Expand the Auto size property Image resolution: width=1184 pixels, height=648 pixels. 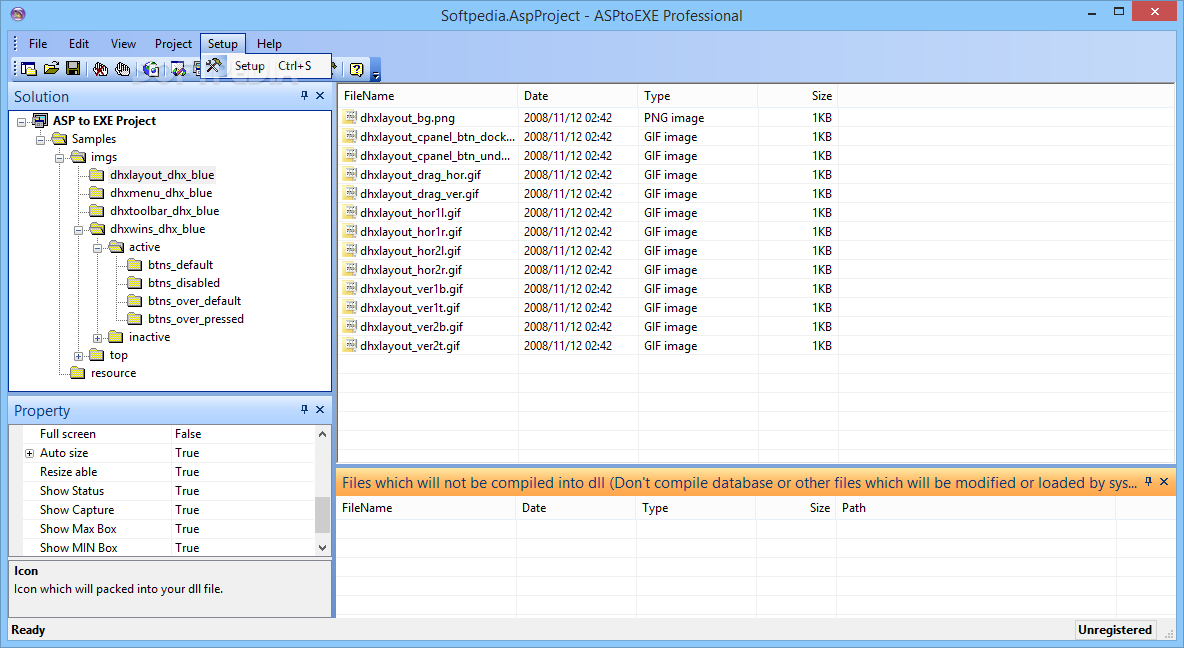tap(29, 453)
